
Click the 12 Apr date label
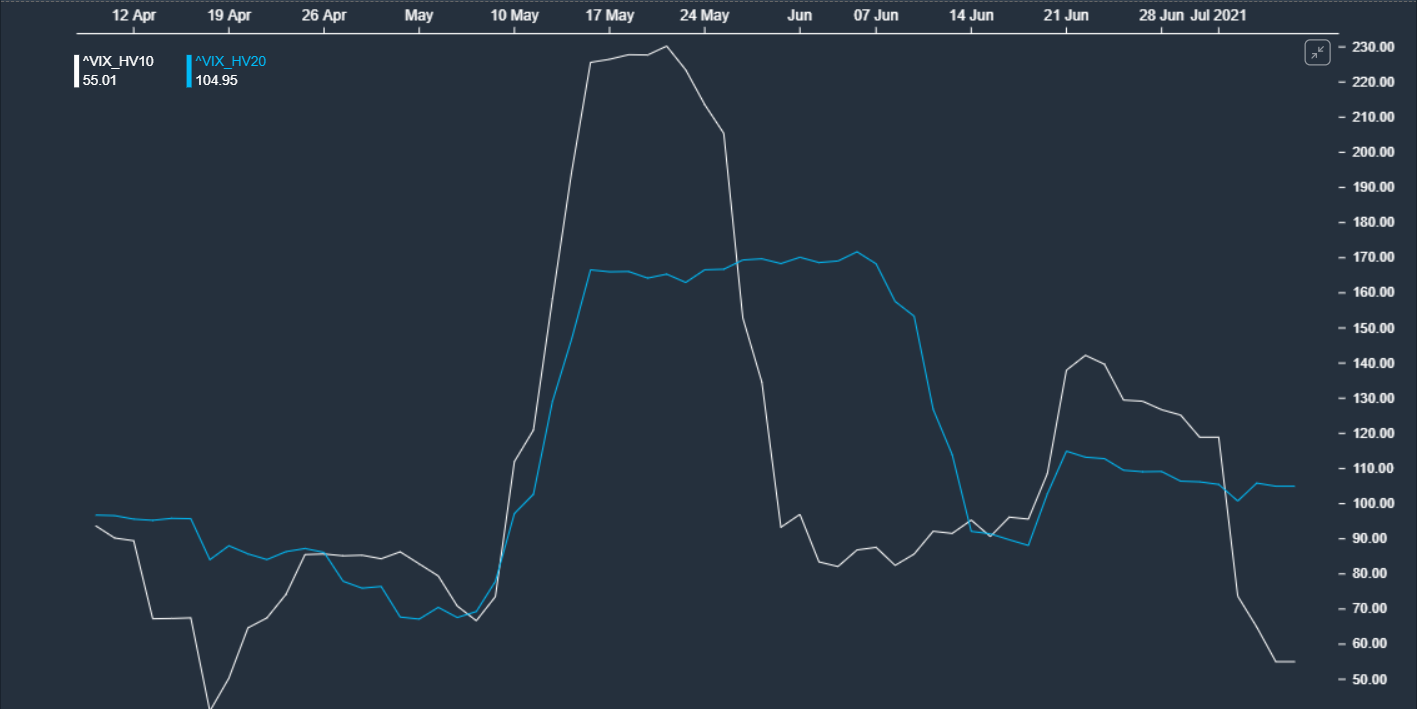point(134,16)
